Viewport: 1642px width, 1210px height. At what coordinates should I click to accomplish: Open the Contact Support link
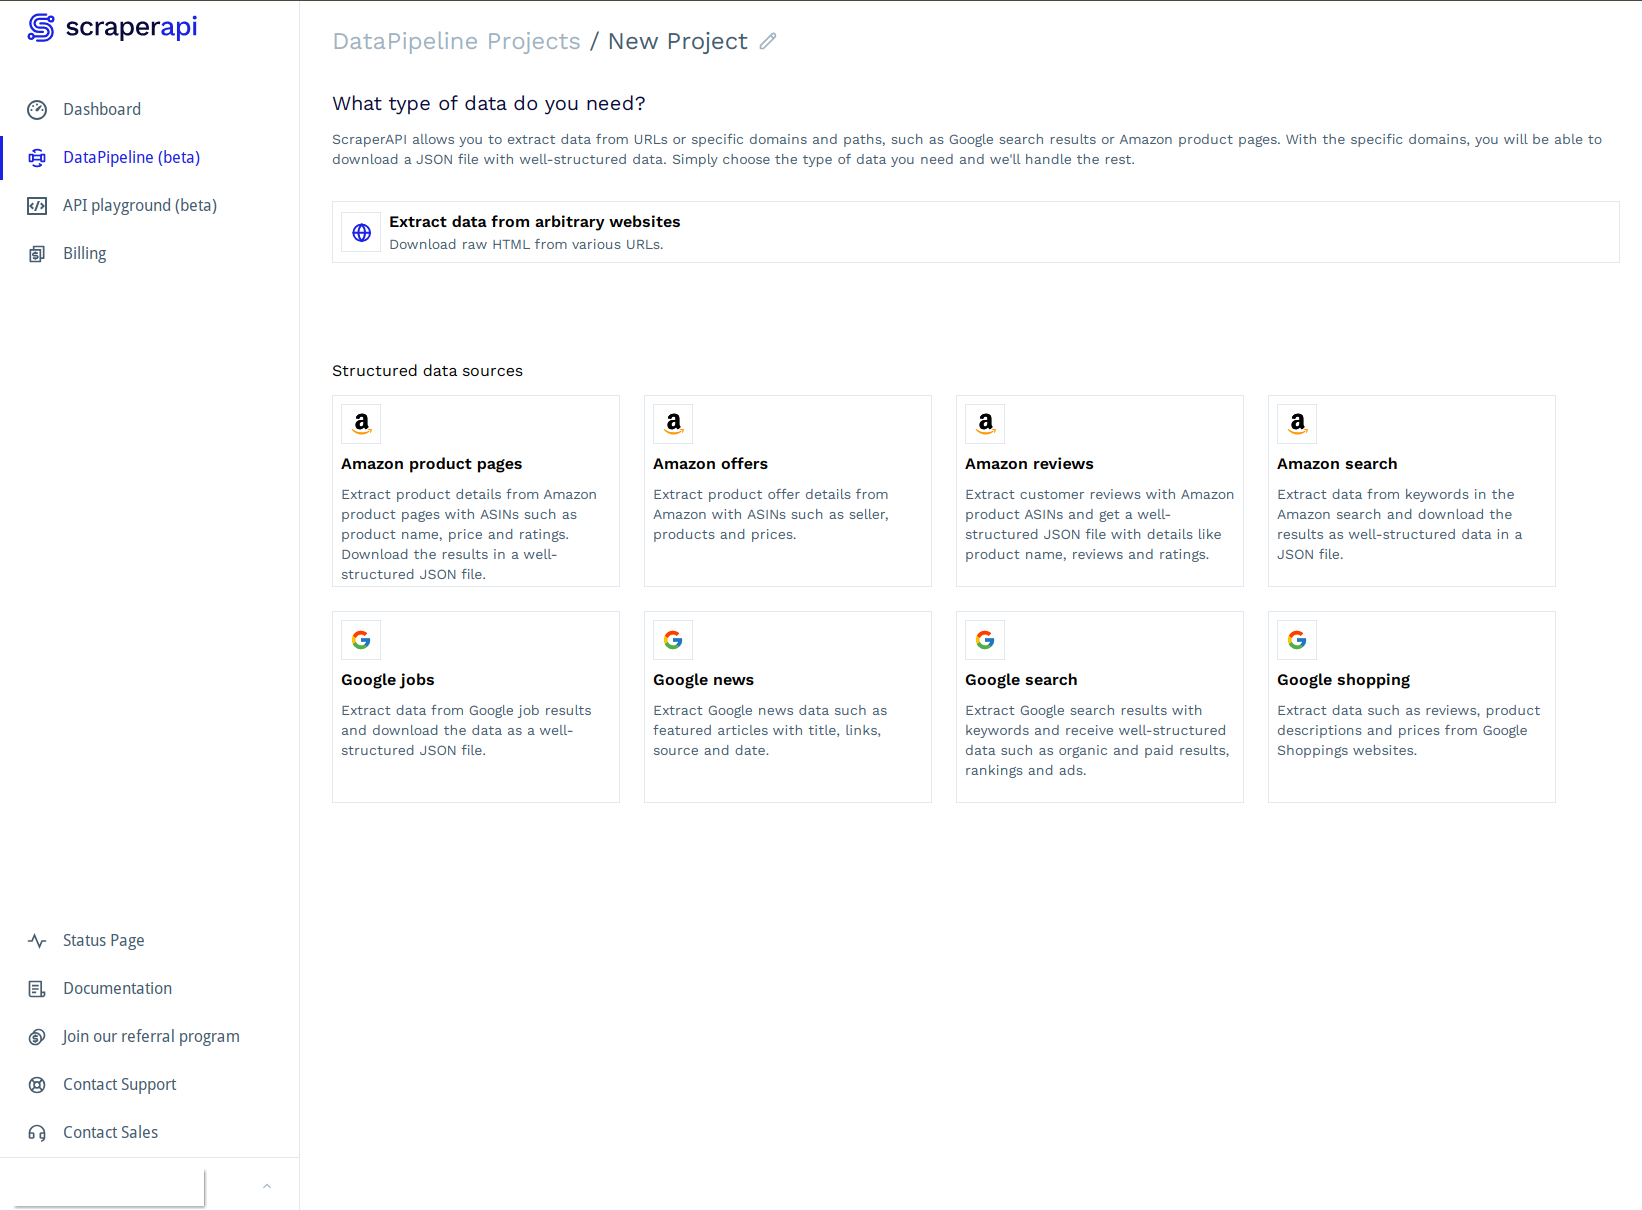point(119,1084)
